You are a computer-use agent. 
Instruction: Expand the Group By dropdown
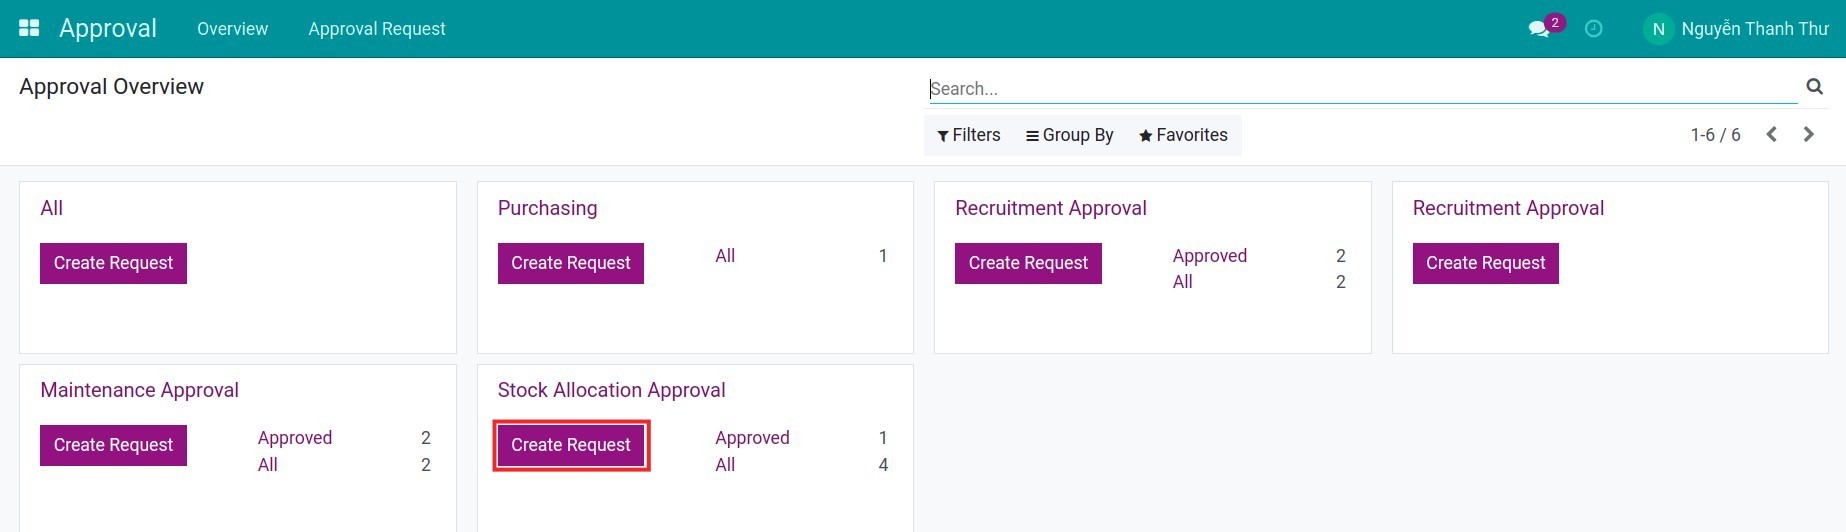tap(1069, 135)
